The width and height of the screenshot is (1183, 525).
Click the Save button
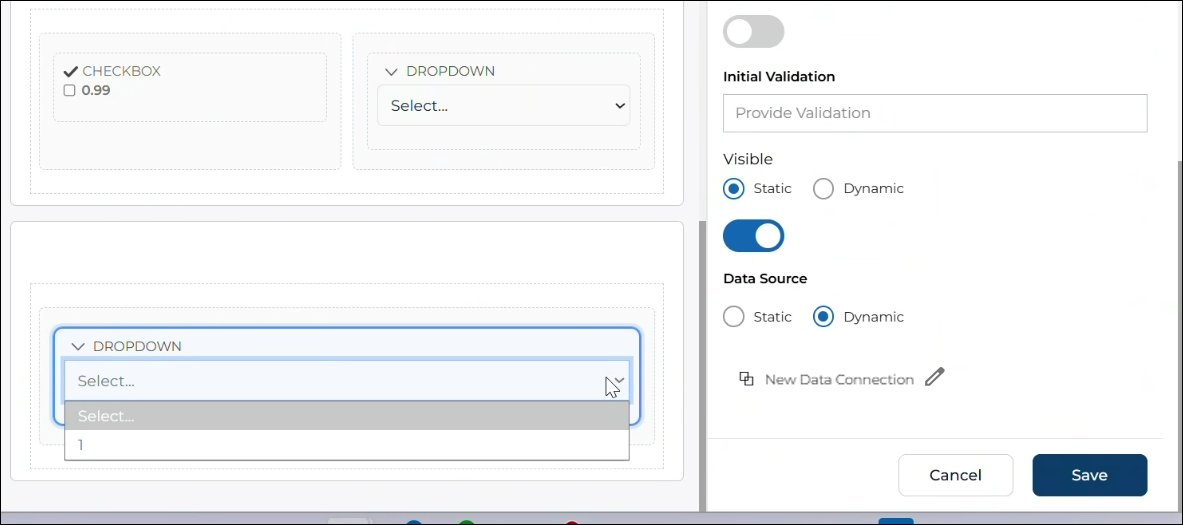pyautogui.click(x=1089, y=475)
